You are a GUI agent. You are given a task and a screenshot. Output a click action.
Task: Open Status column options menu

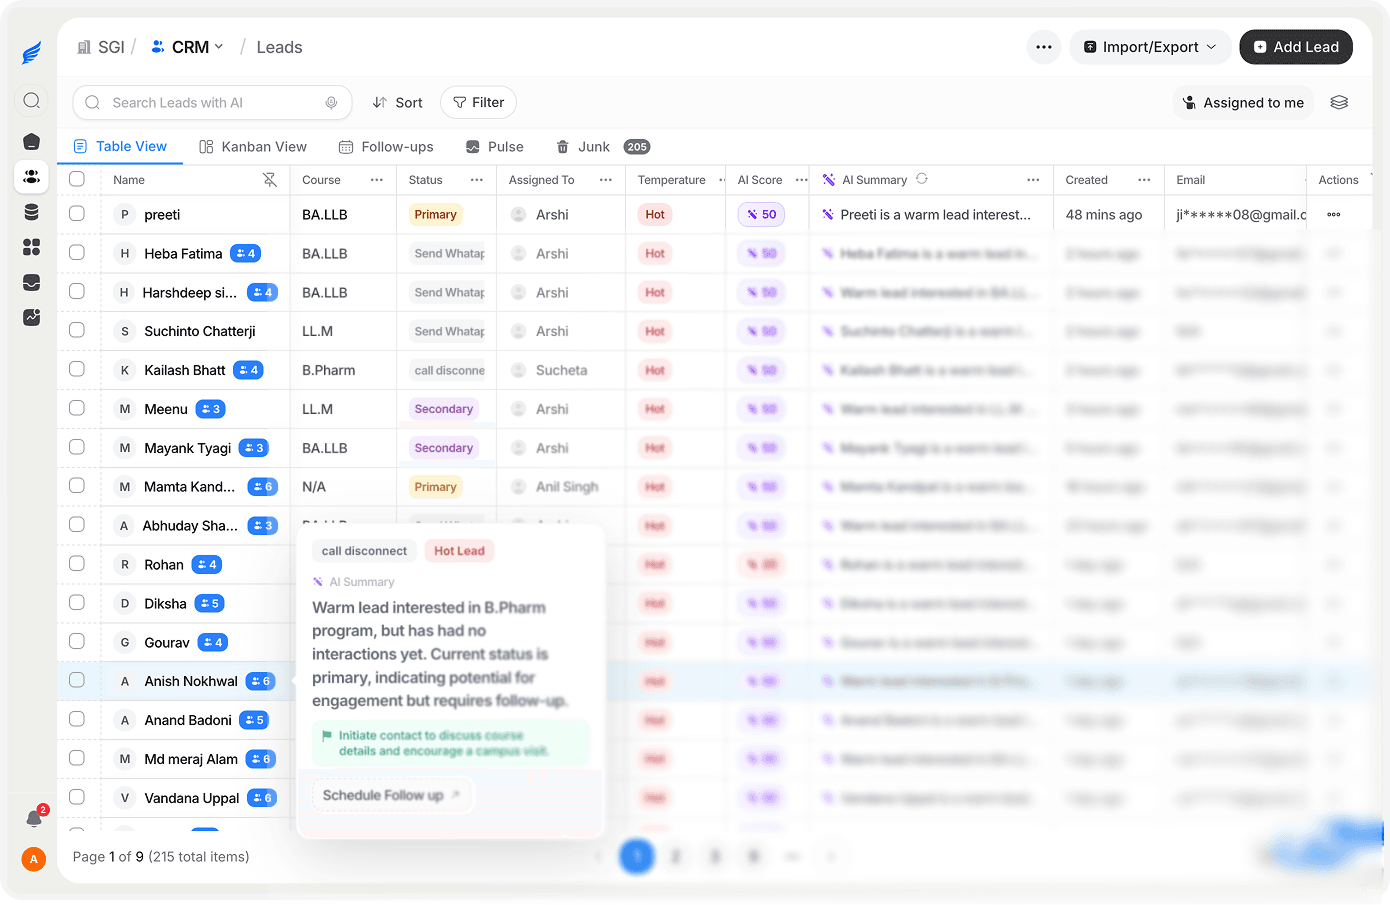click(477, 180)
